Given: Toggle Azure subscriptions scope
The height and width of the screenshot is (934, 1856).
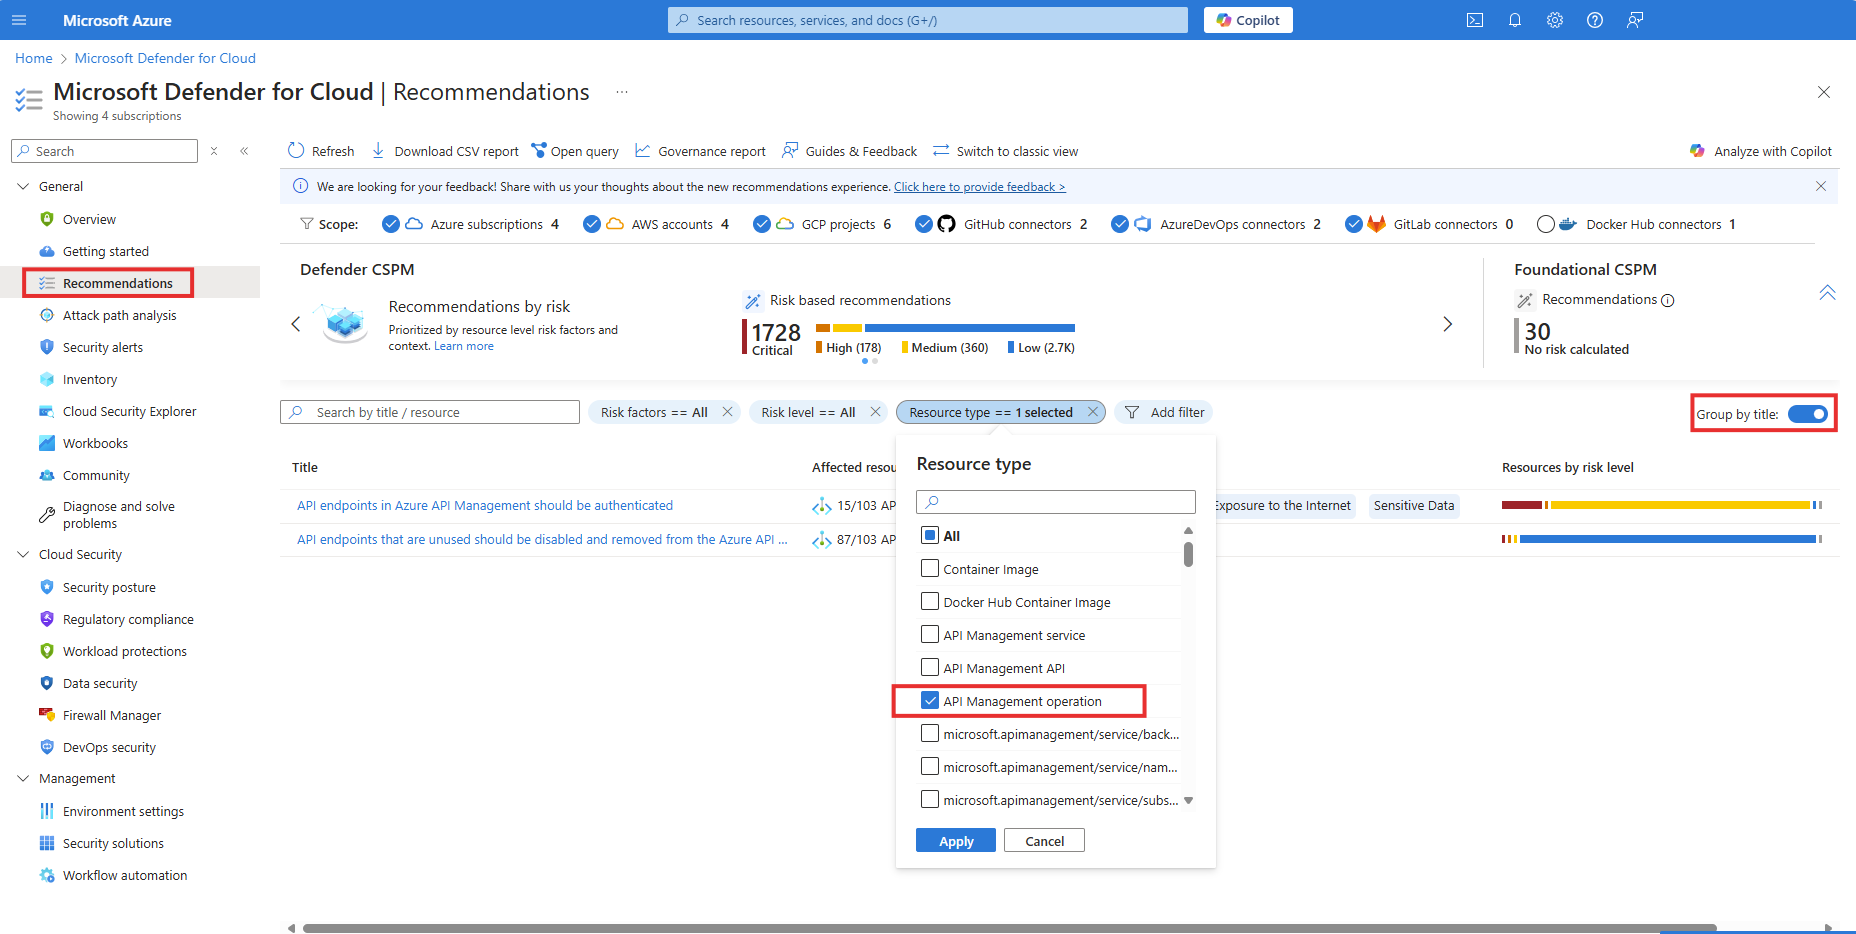Looking at the screenshot, I should pyautogui.click(x=391, y=224).
